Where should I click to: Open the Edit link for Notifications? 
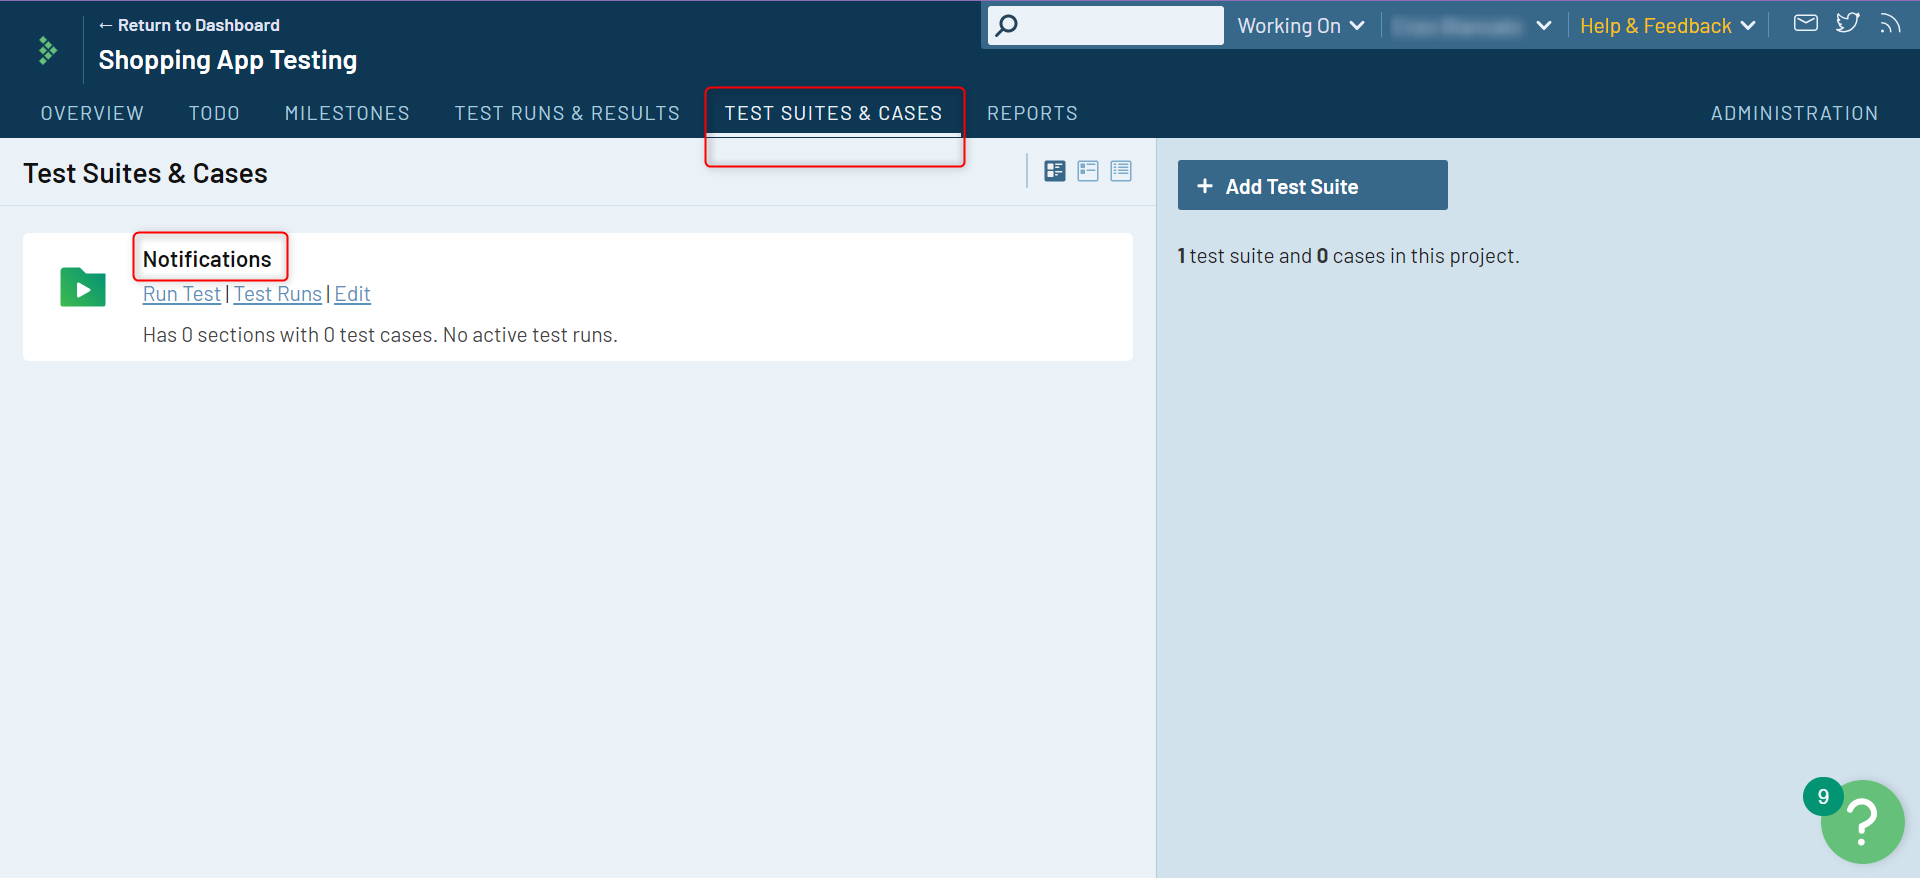tap(352, 294)
